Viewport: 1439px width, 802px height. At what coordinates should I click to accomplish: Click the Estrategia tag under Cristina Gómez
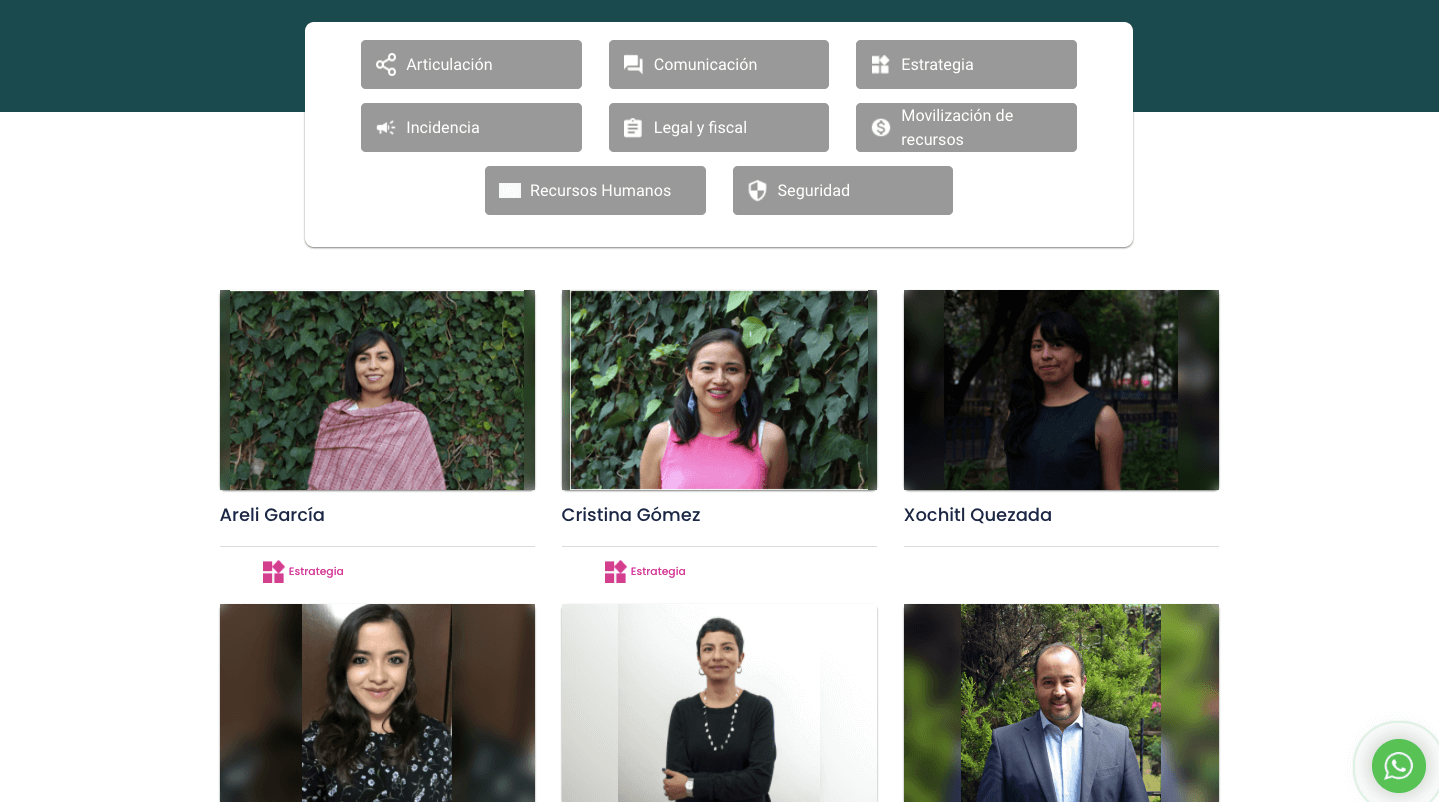645,572
